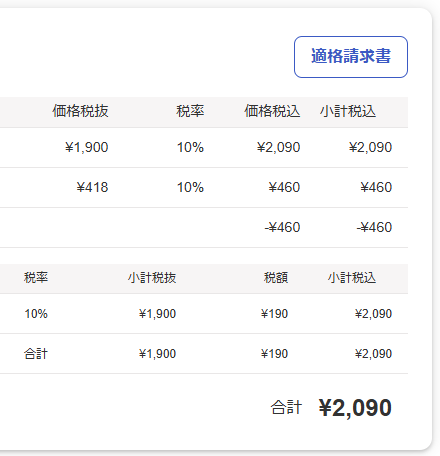Click the 適格請求書 button

(x=351, y=57)
